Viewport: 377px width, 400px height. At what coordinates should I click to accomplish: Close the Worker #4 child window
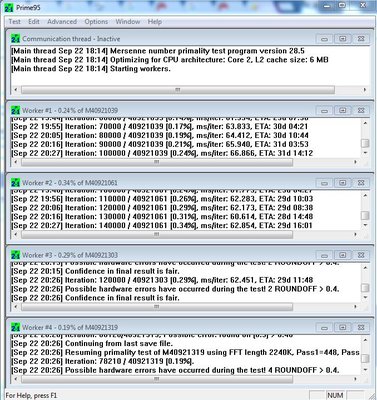[361, 327]
